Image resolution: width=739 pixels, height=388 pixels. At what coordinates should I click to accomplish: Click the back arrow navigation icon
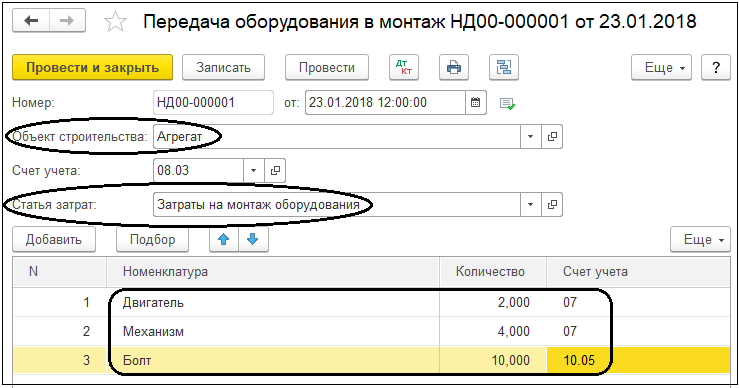tap(31, 21)
